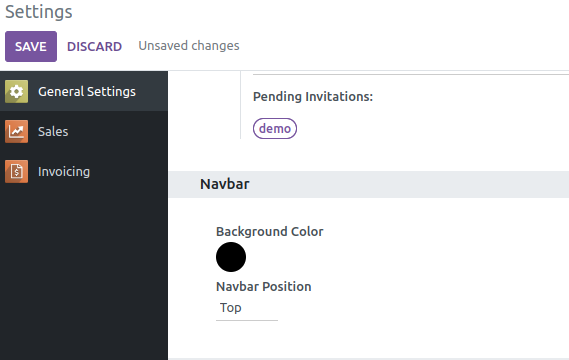Screen dimensions: 569x360
Task: Expand the Navbar Position dropdown showing Top
Action: pos(247,308)
